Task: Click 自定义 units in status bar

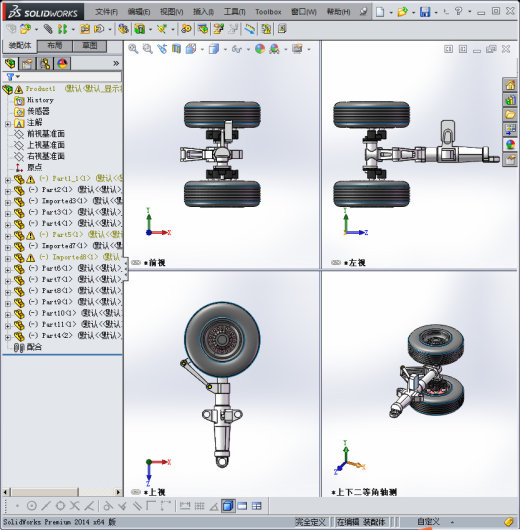Action: pos(428,522)
